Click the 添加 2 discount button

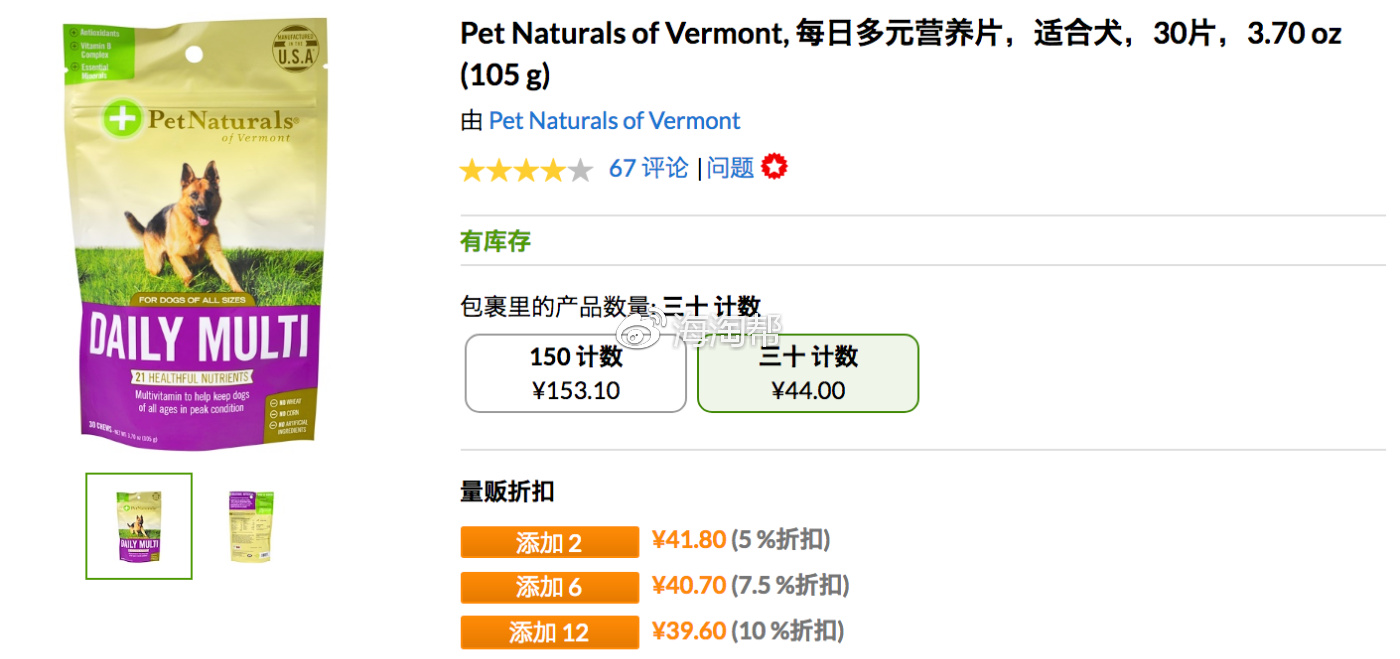pos(549,542)
